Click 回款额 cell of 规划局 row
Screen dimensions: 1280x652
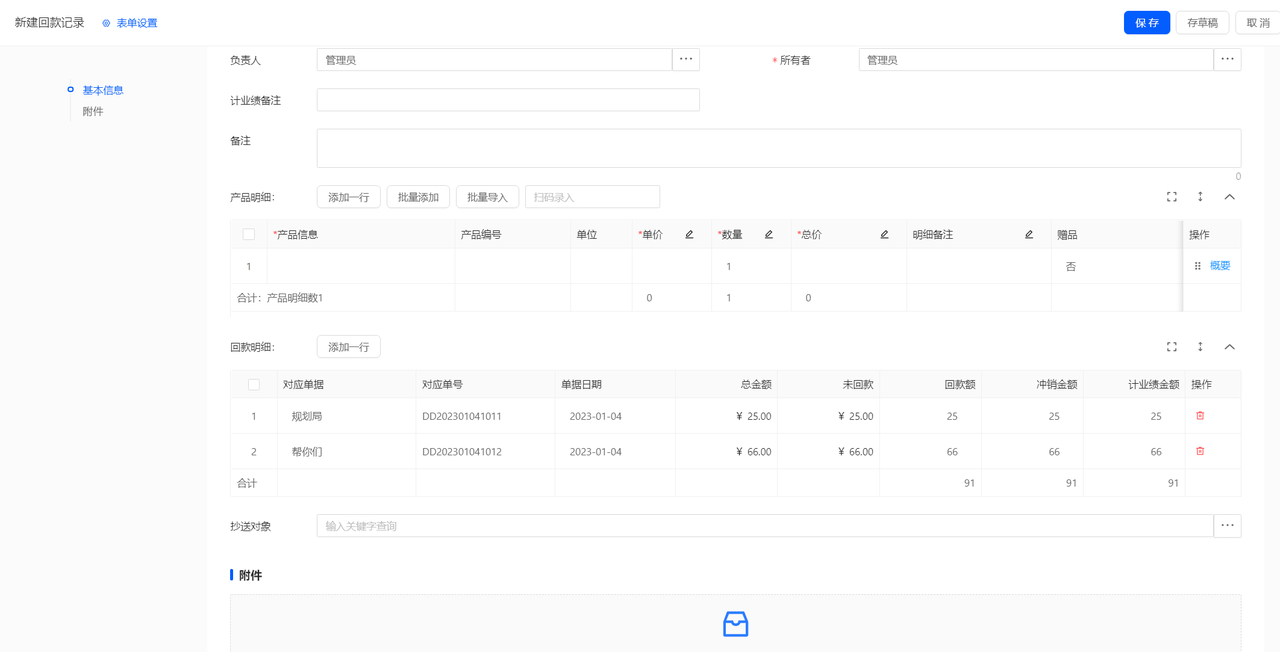[930, 416]
